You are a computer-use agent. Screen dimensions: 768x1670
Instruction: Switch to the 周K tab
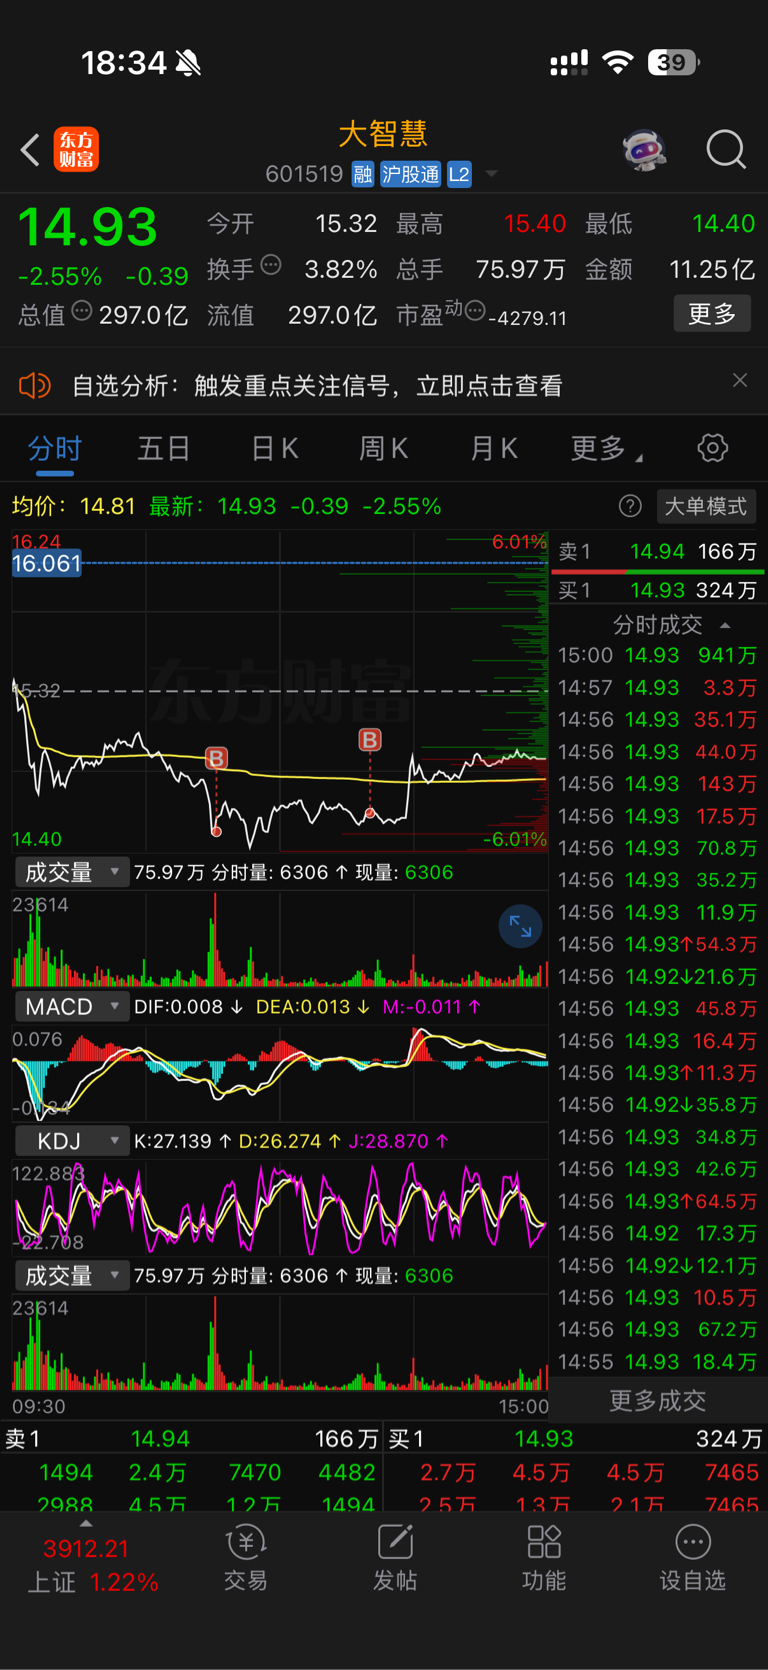384,448
